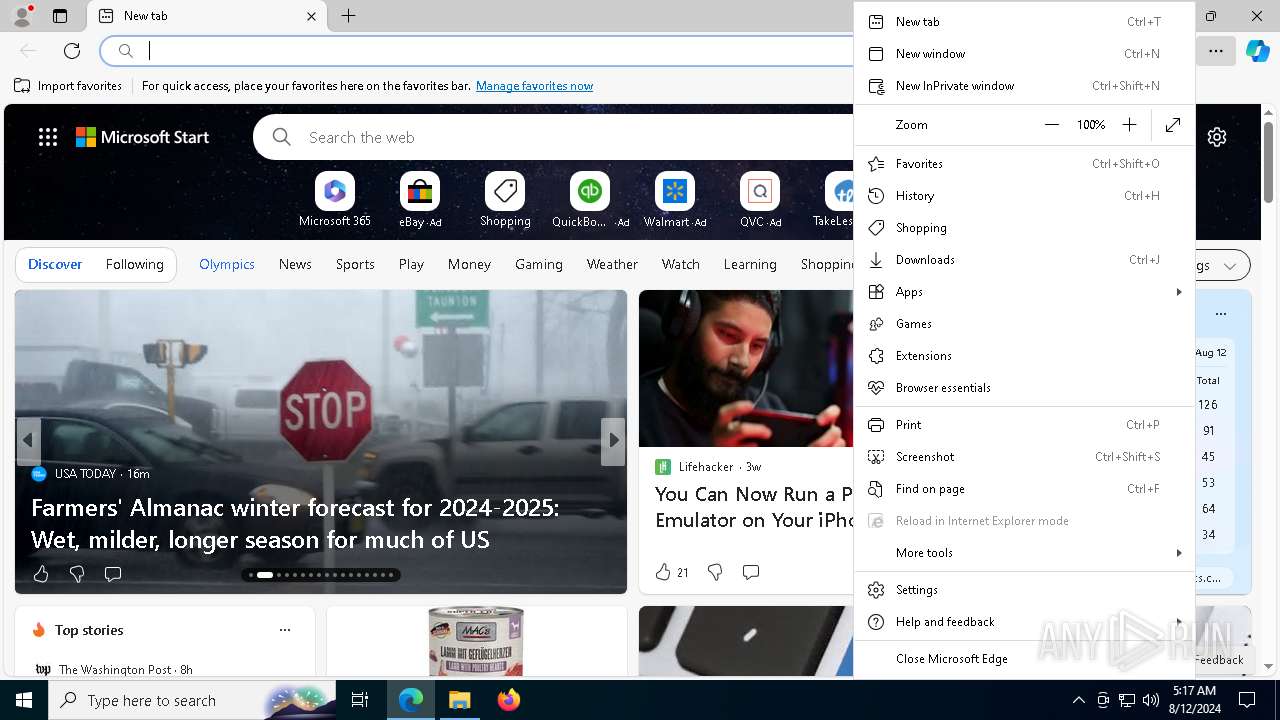This screenshot has height=720, width=1280.
Task: Open the profile icon
Action: [x=22, y=15]
